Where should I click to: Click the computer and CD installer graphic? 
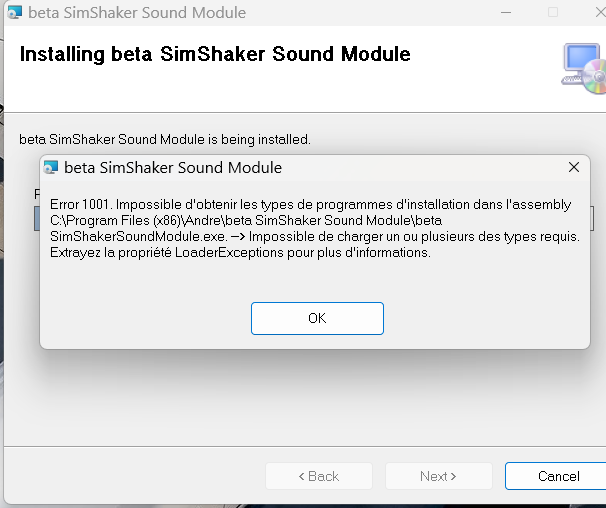(584, 68)
